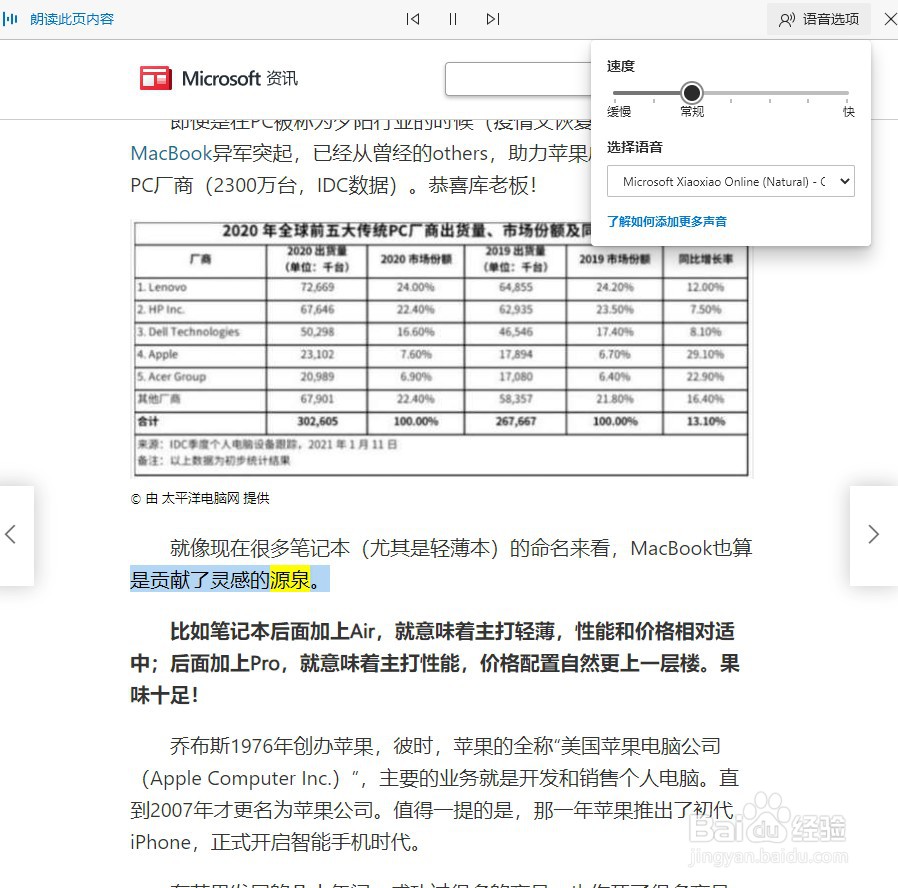Click the 302,605 total cell in the table
This screenshot has height=888, width=898.
pos(317,421)
